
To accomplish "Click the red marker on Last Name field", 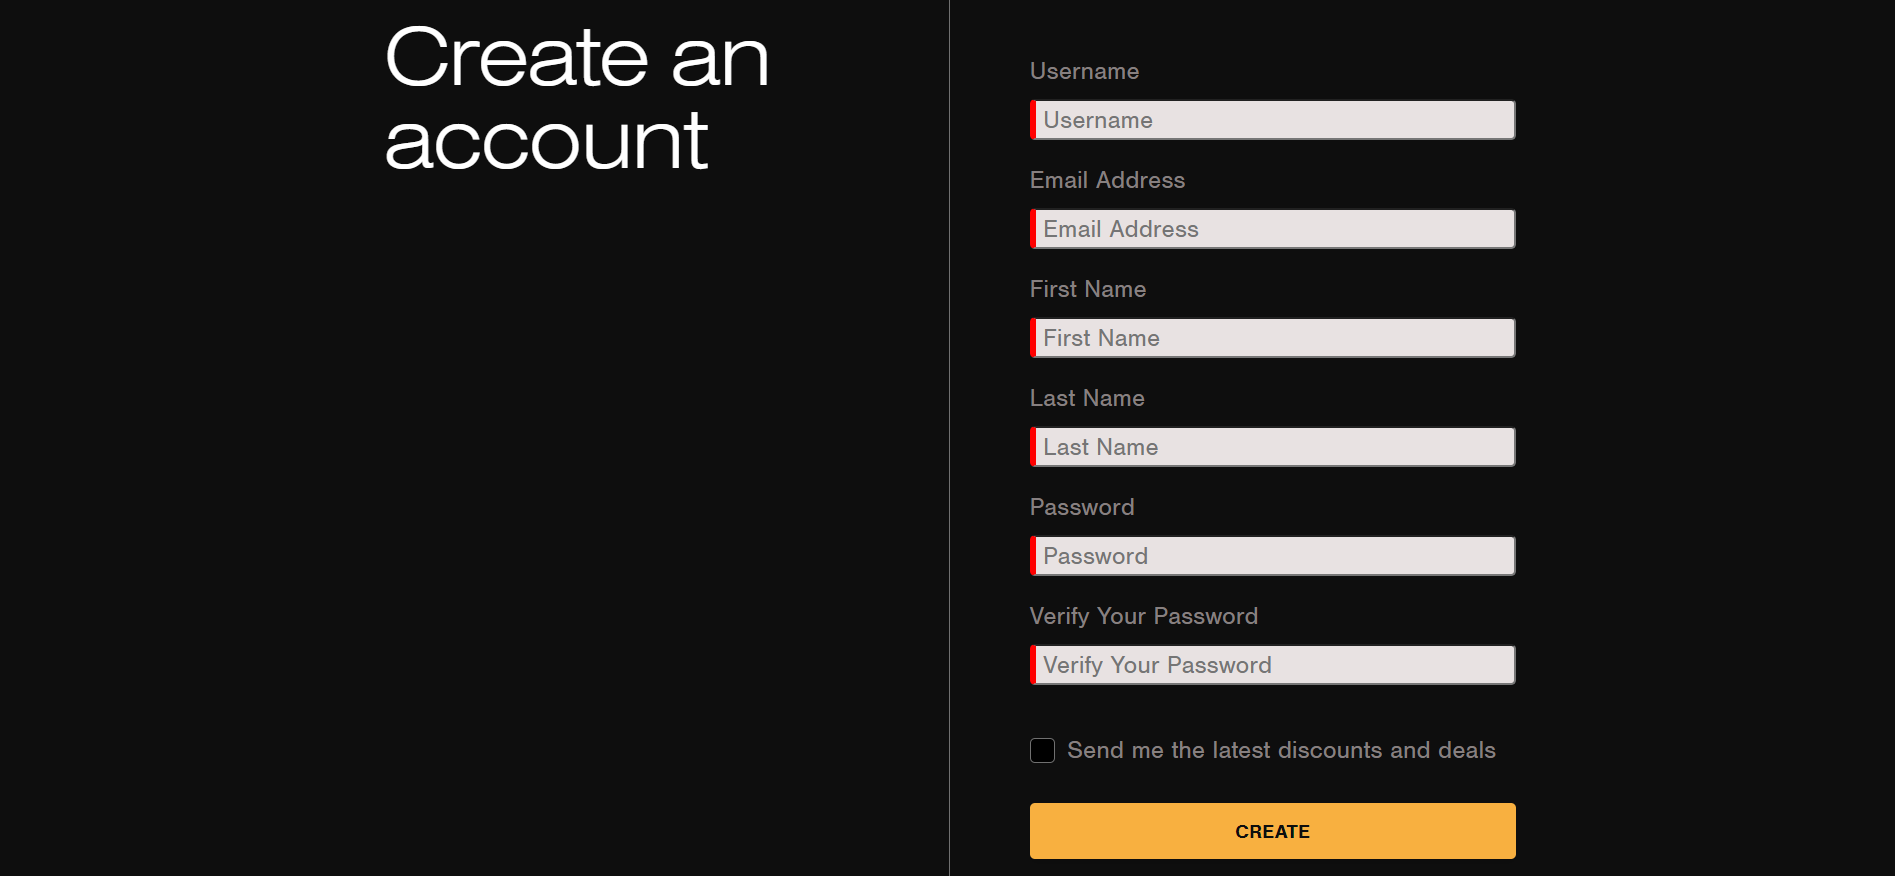I will [x=1033, y=447].
